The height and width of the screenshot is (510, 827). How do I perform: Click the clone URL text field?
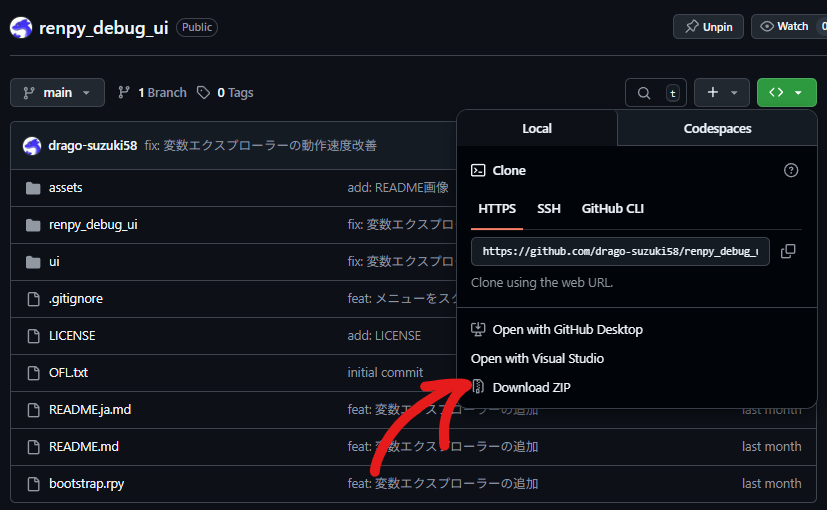pyautogui.click(x=620, y=251)
